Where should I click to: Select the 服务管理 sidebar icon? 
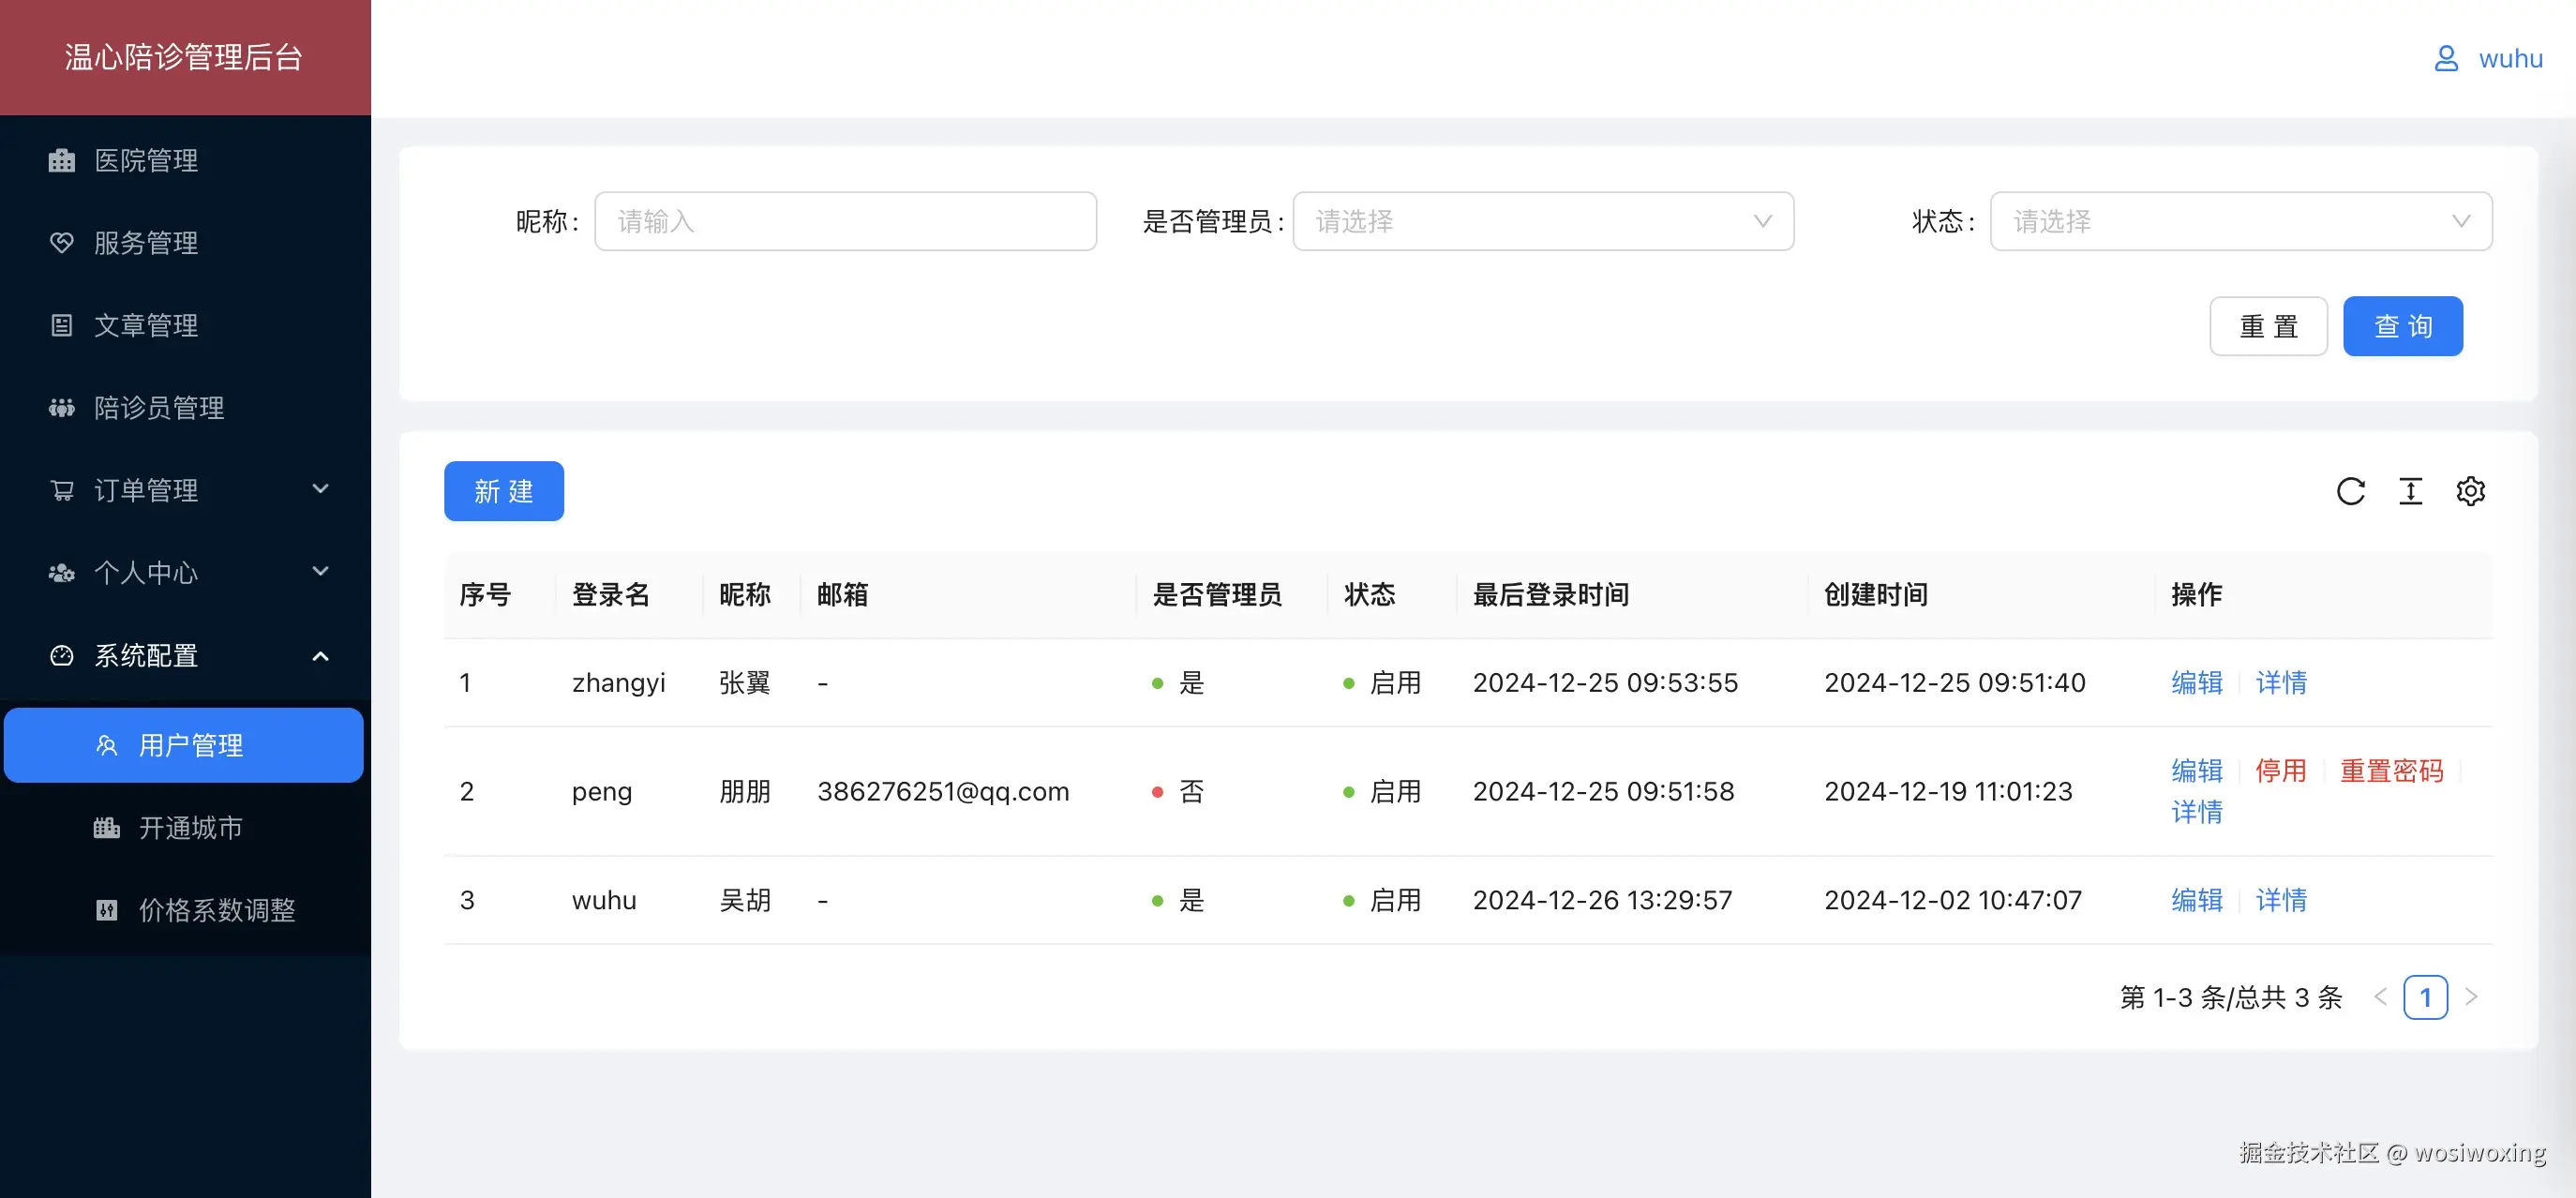[x=62, y=243]
